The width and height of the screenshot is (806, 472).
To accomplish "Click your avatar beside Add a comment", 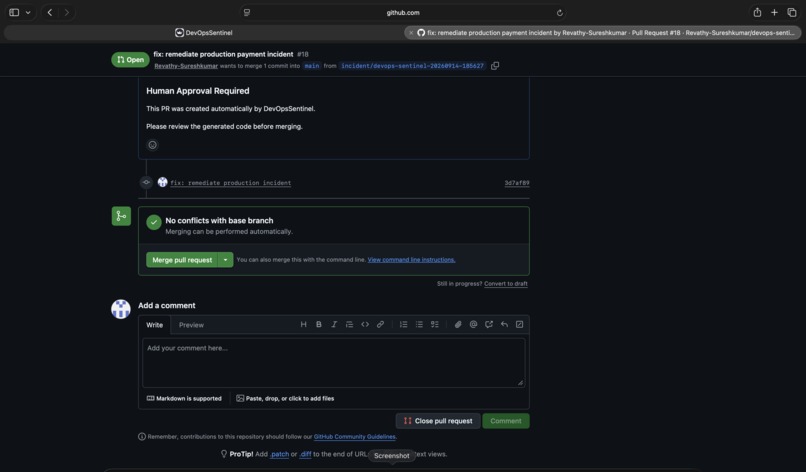I will click(121, 309).
